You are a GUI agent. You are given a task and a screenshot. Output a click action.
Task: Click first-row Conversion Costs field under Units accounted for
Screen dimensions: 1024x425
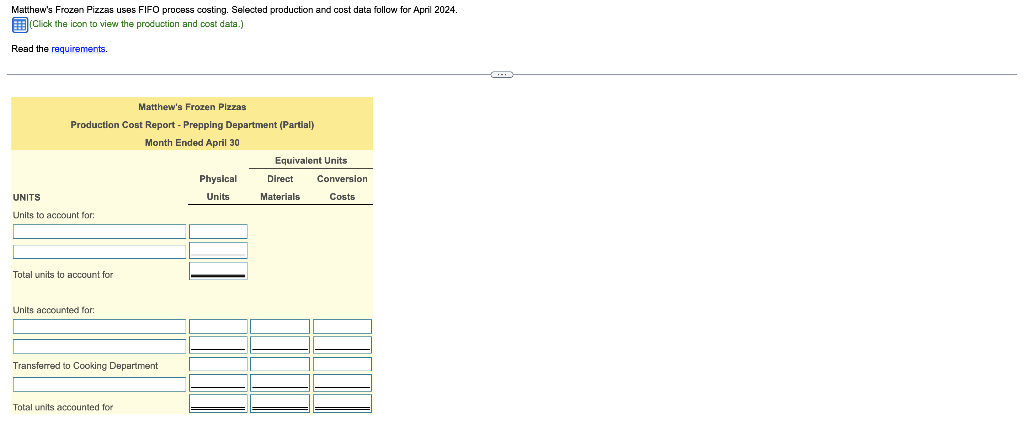[342, 326]
